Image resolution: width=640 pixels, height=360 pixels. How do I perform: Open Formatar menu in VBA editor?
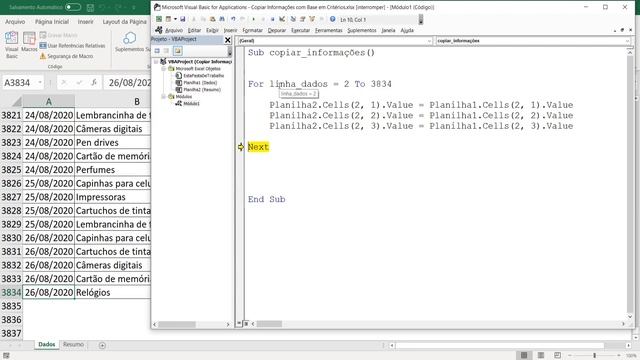click(x=253, y=30)
